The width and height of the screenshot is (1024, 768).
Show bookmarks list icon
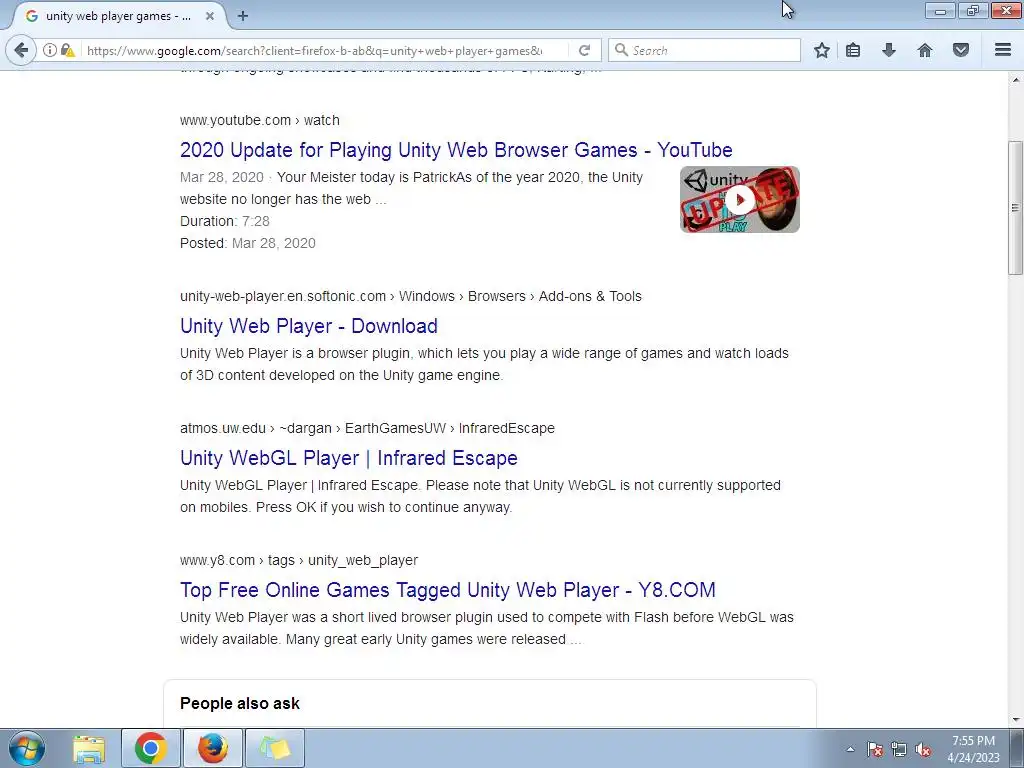pos(853,50)
